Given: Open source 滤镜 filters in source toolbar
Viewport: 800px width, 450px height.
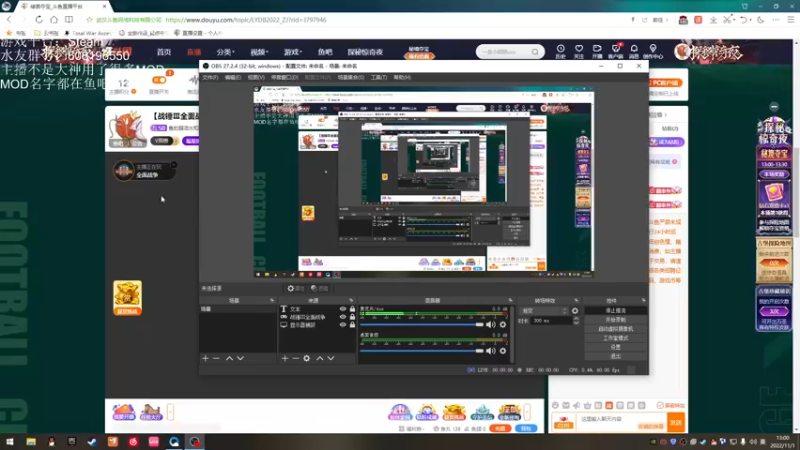Looking at the screenshot, I should coord(319,288).
